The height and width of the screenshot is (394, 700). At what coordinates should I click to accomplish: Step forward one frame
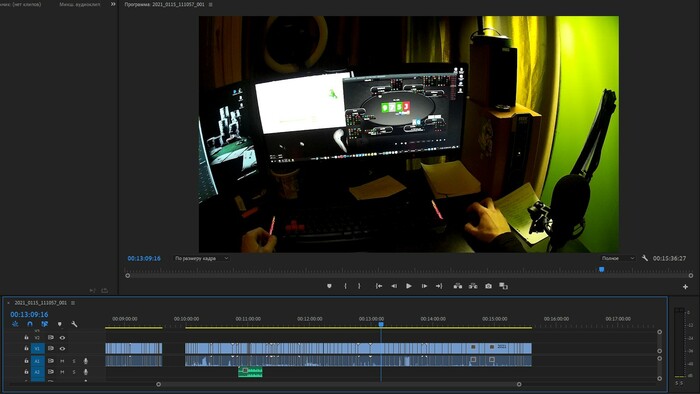424,286
